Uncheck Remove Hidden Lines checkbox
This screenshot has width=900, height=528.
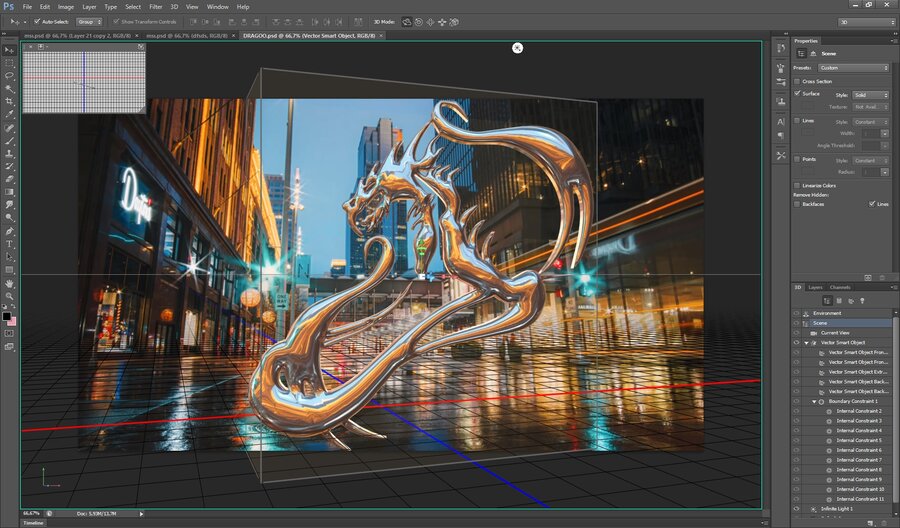872,204
